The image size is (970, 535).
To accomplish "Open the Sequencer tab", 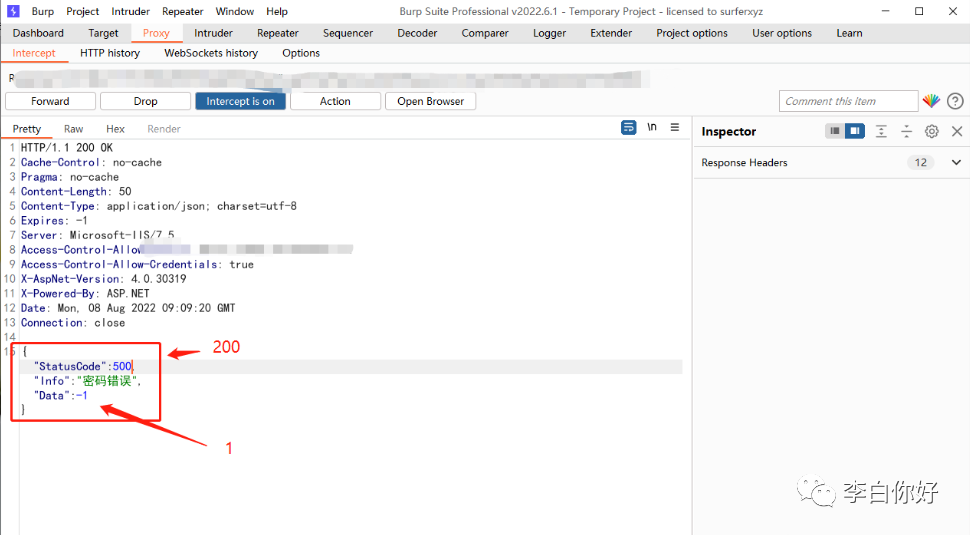I will 348,33.
